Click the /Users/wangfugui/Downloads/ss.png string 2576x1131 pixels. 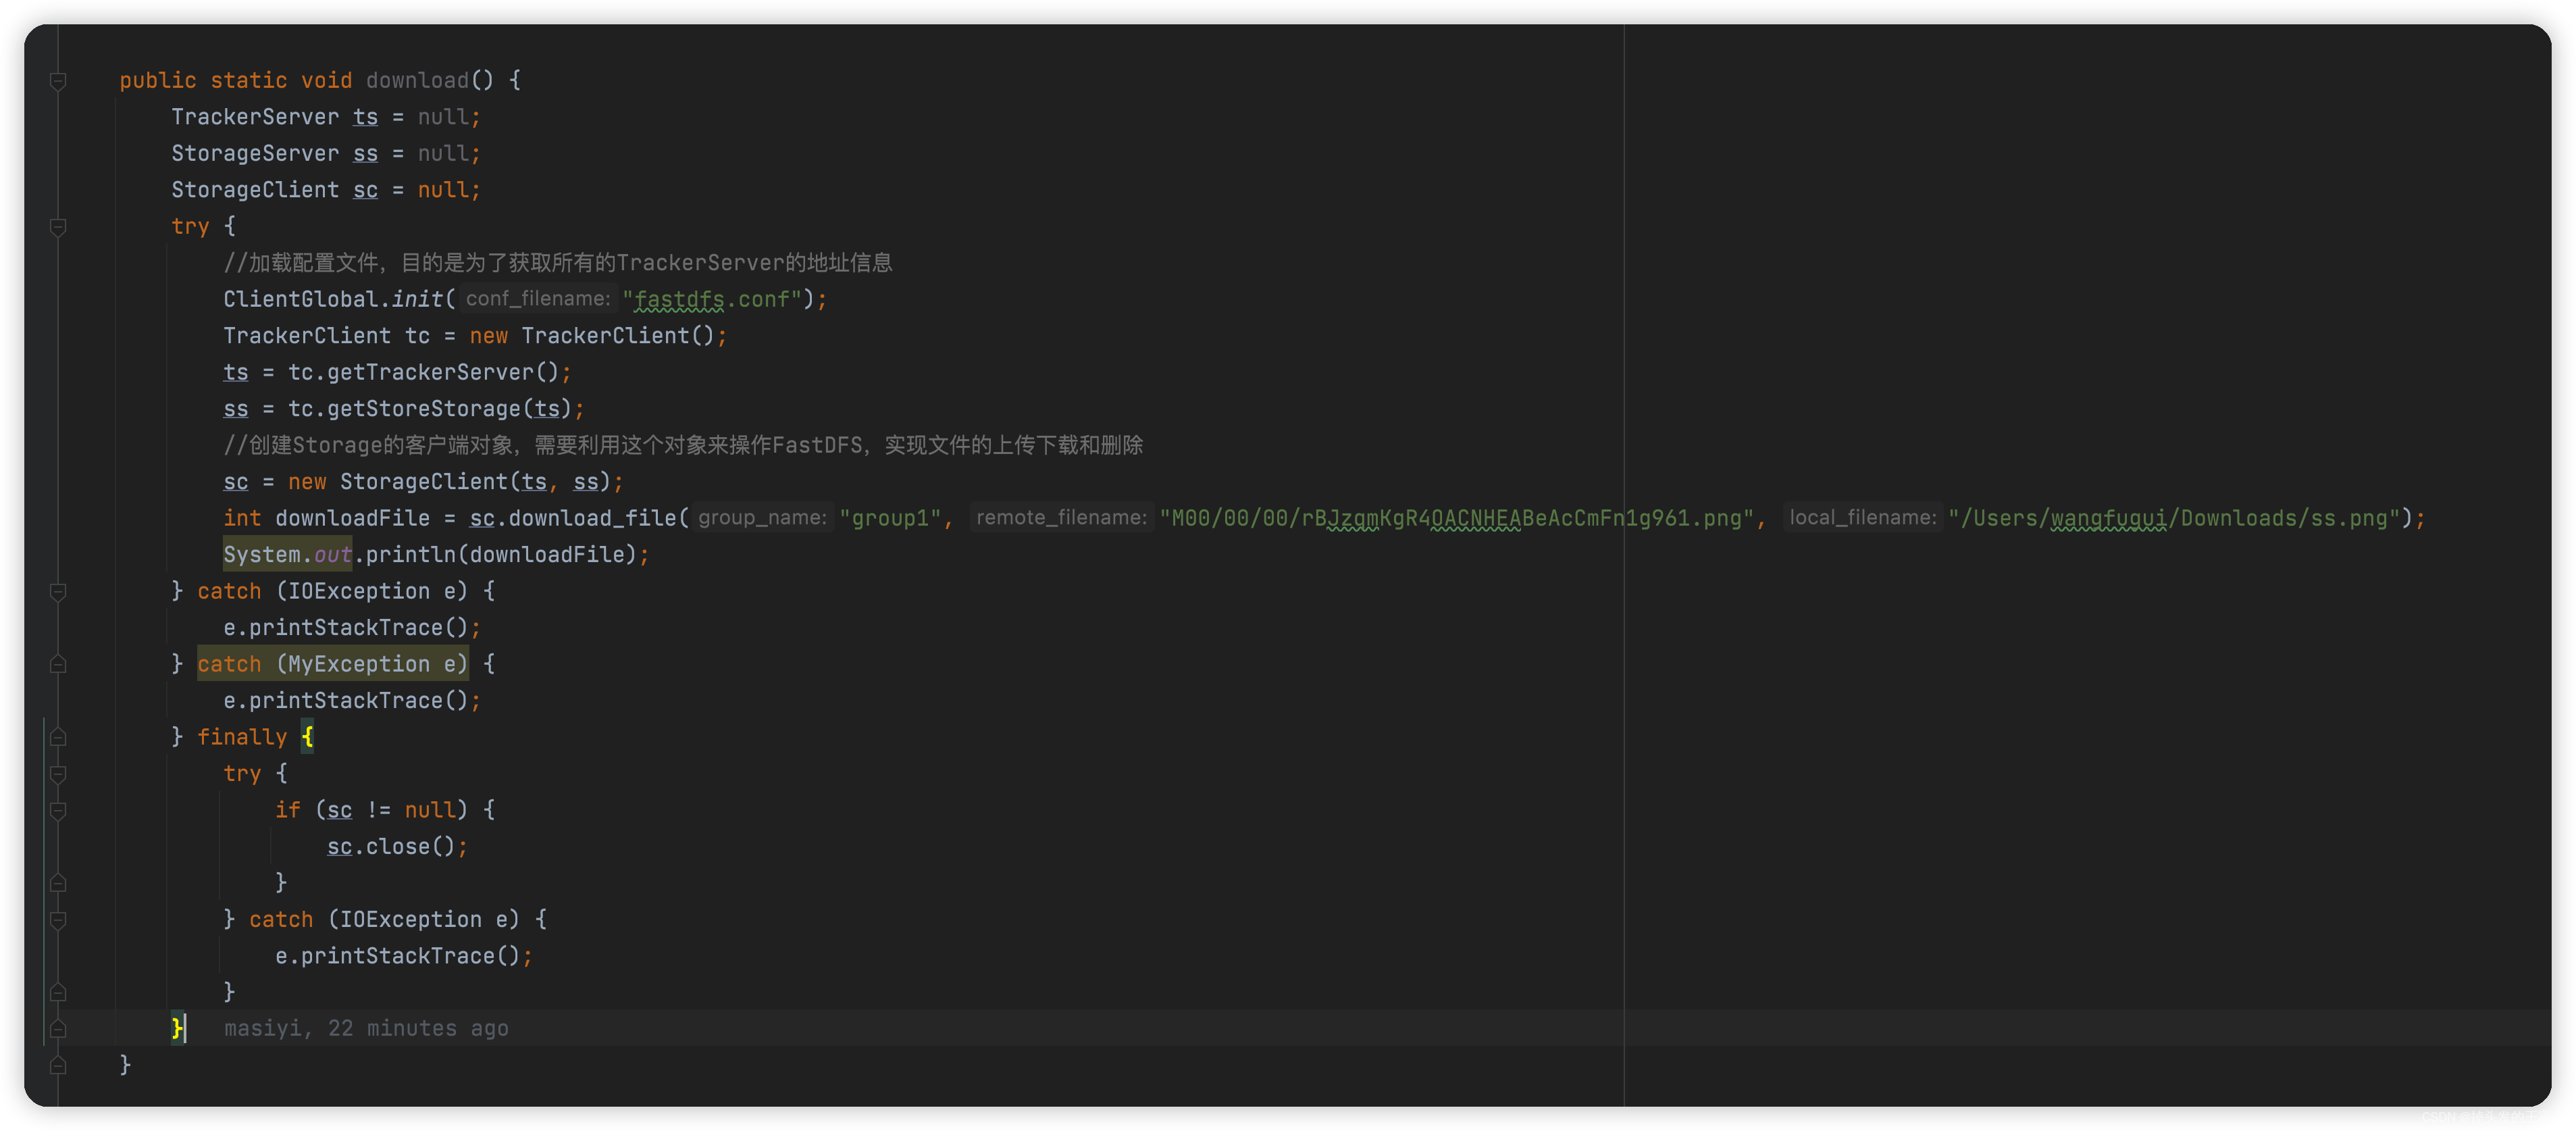(x=2173, y=518)
